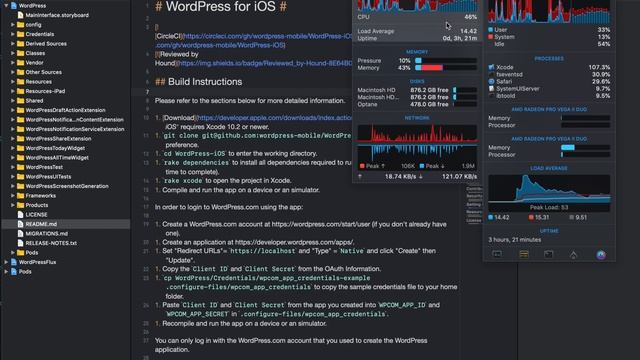Image resolution: width=640 pixels, height=360 pixels.
Task: Click the WordPressFlux project icon
Action: point(14,262)
